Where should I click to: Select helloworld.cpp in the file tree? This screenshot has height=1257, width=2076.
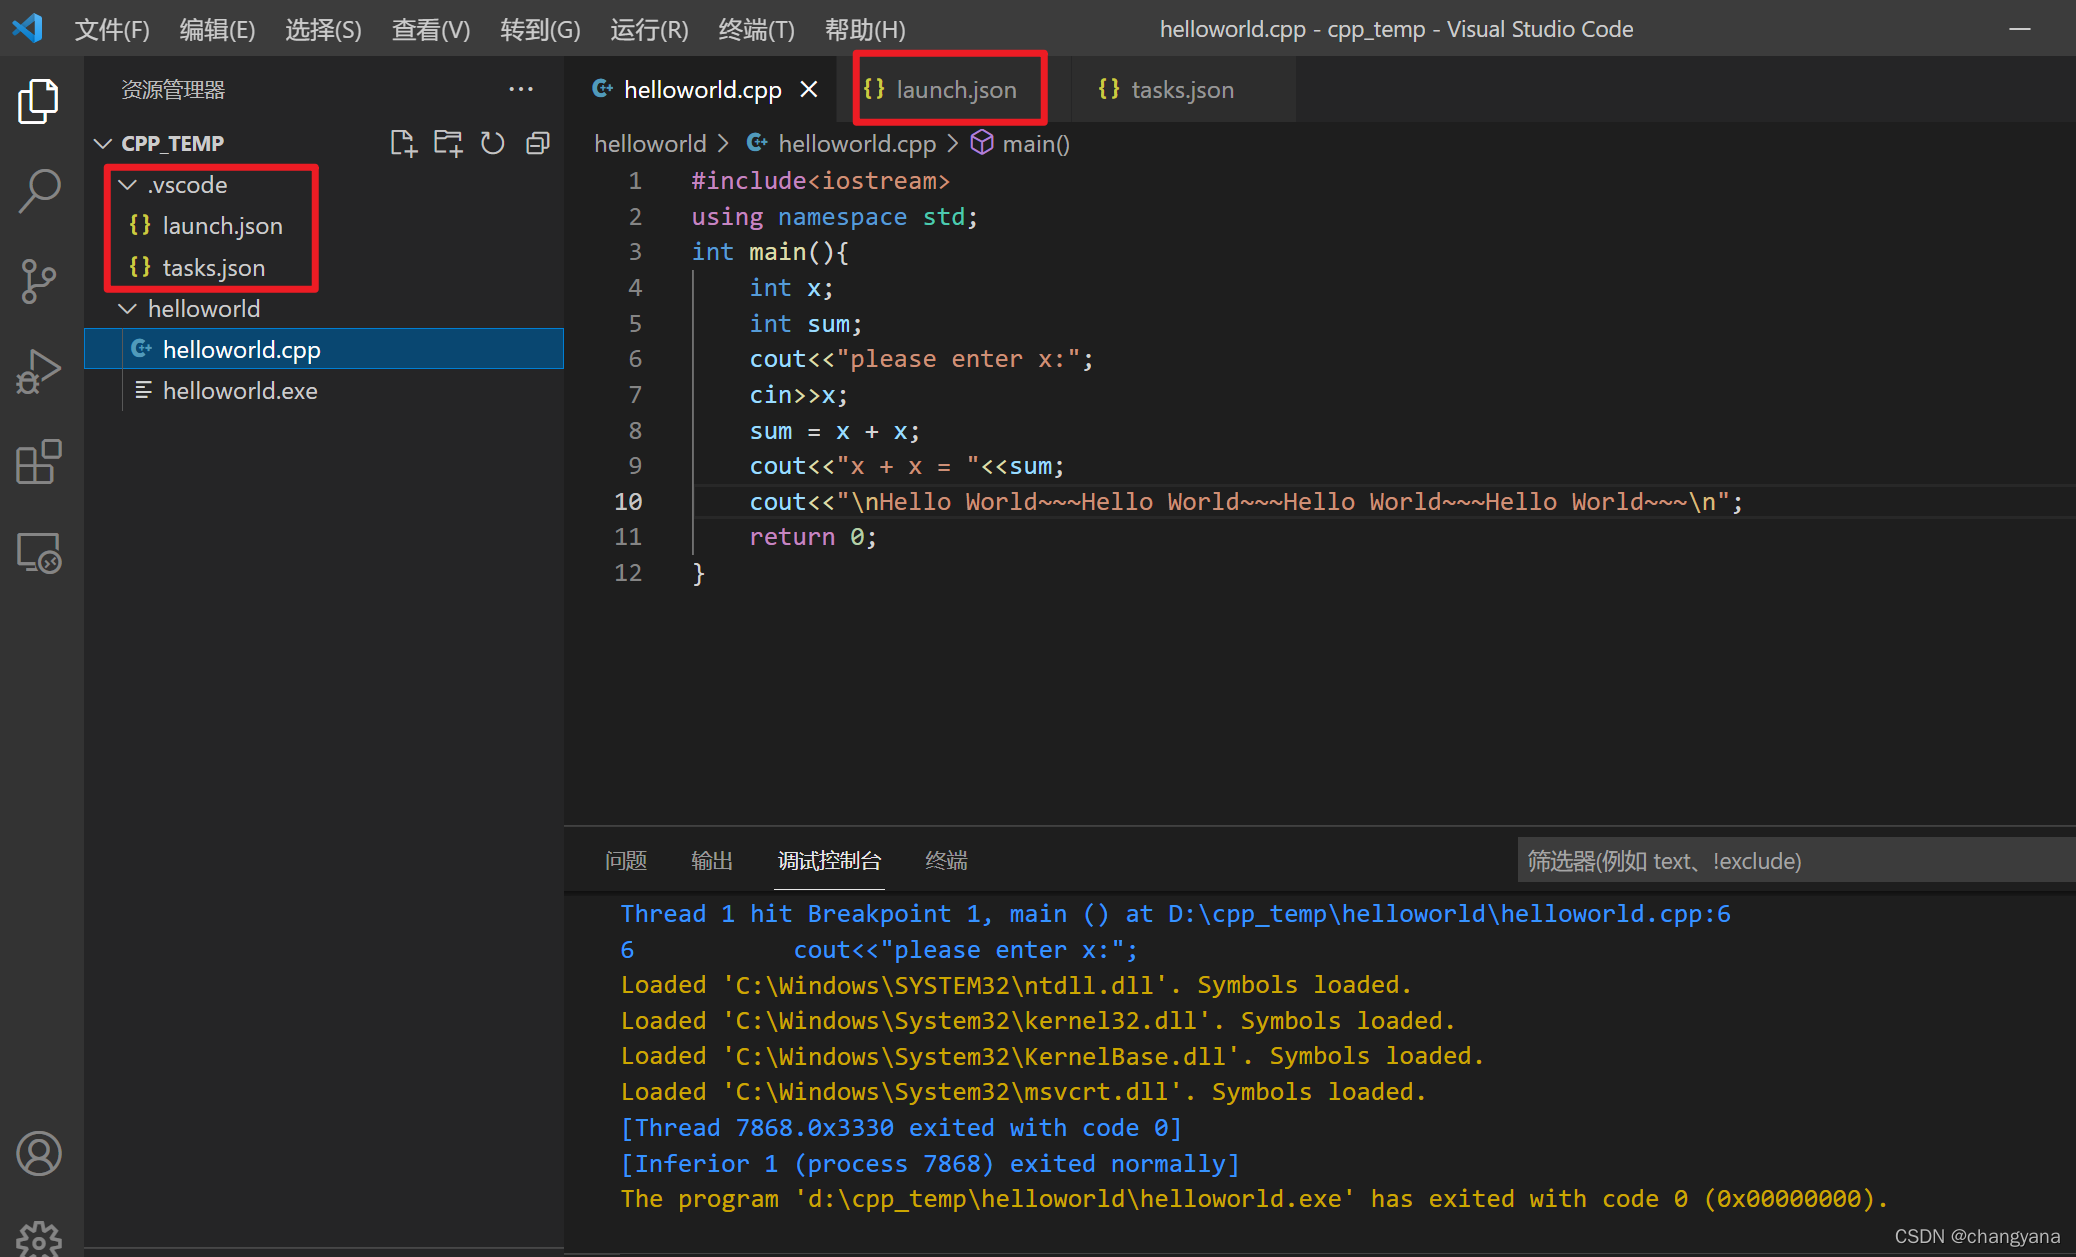[x=324, y=349]
